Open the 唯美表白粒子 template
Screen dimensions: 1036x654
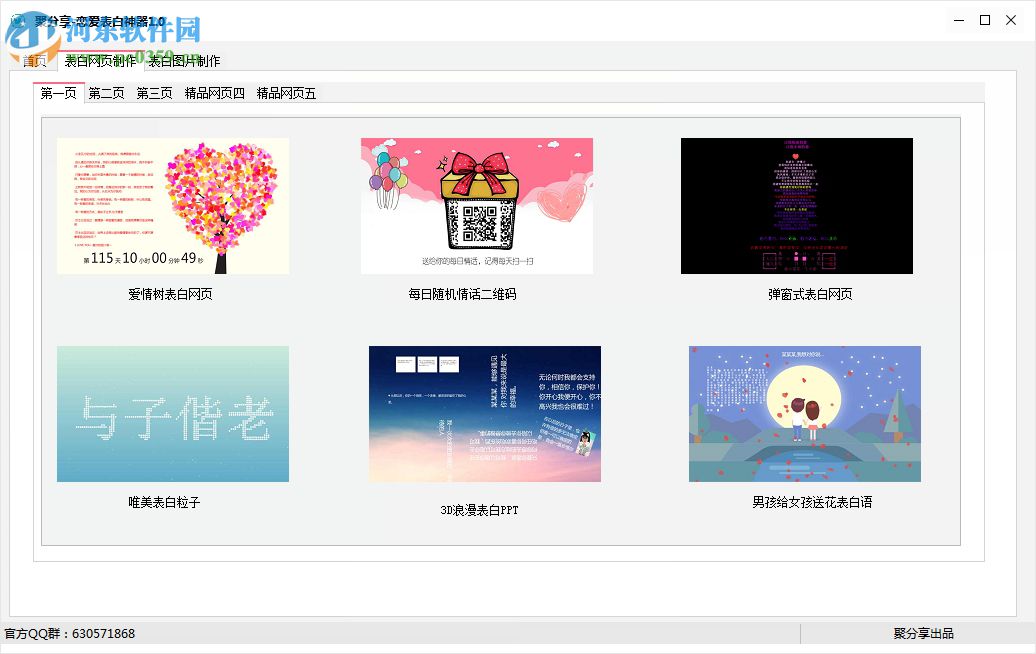pos(172,414)
